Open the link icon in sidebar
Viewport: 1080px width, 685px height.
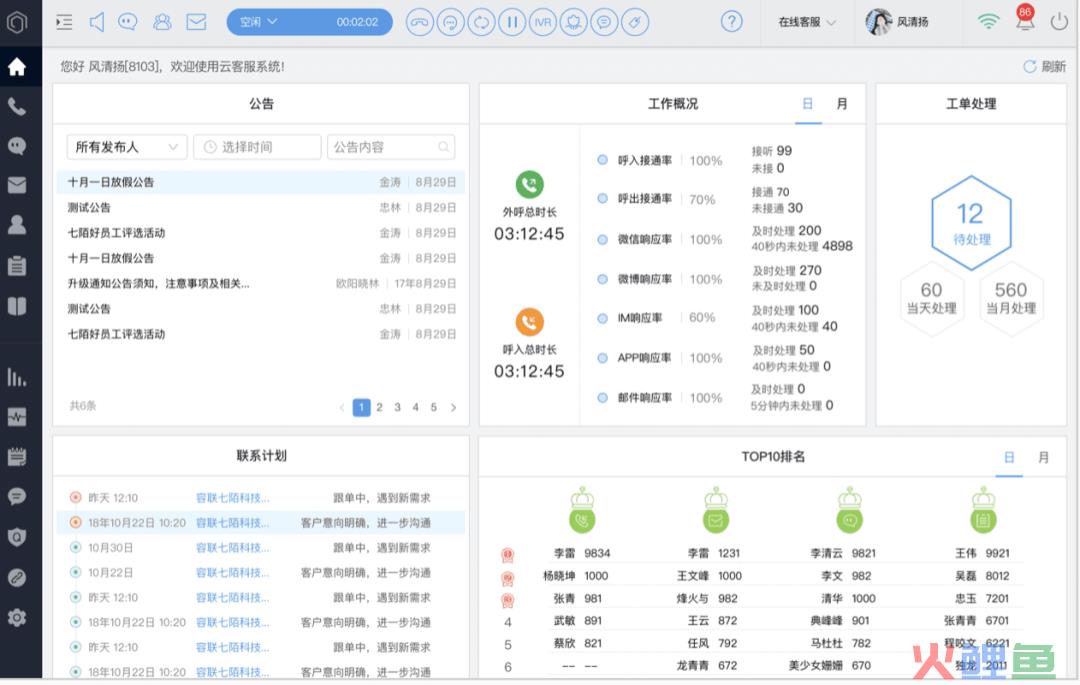click(x=17, y=577)
